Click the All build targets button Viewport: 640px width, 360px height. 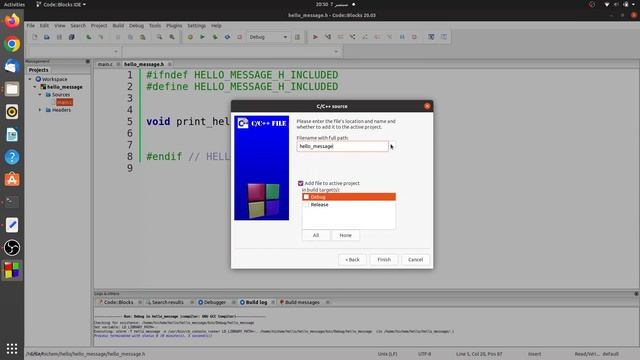316,235
